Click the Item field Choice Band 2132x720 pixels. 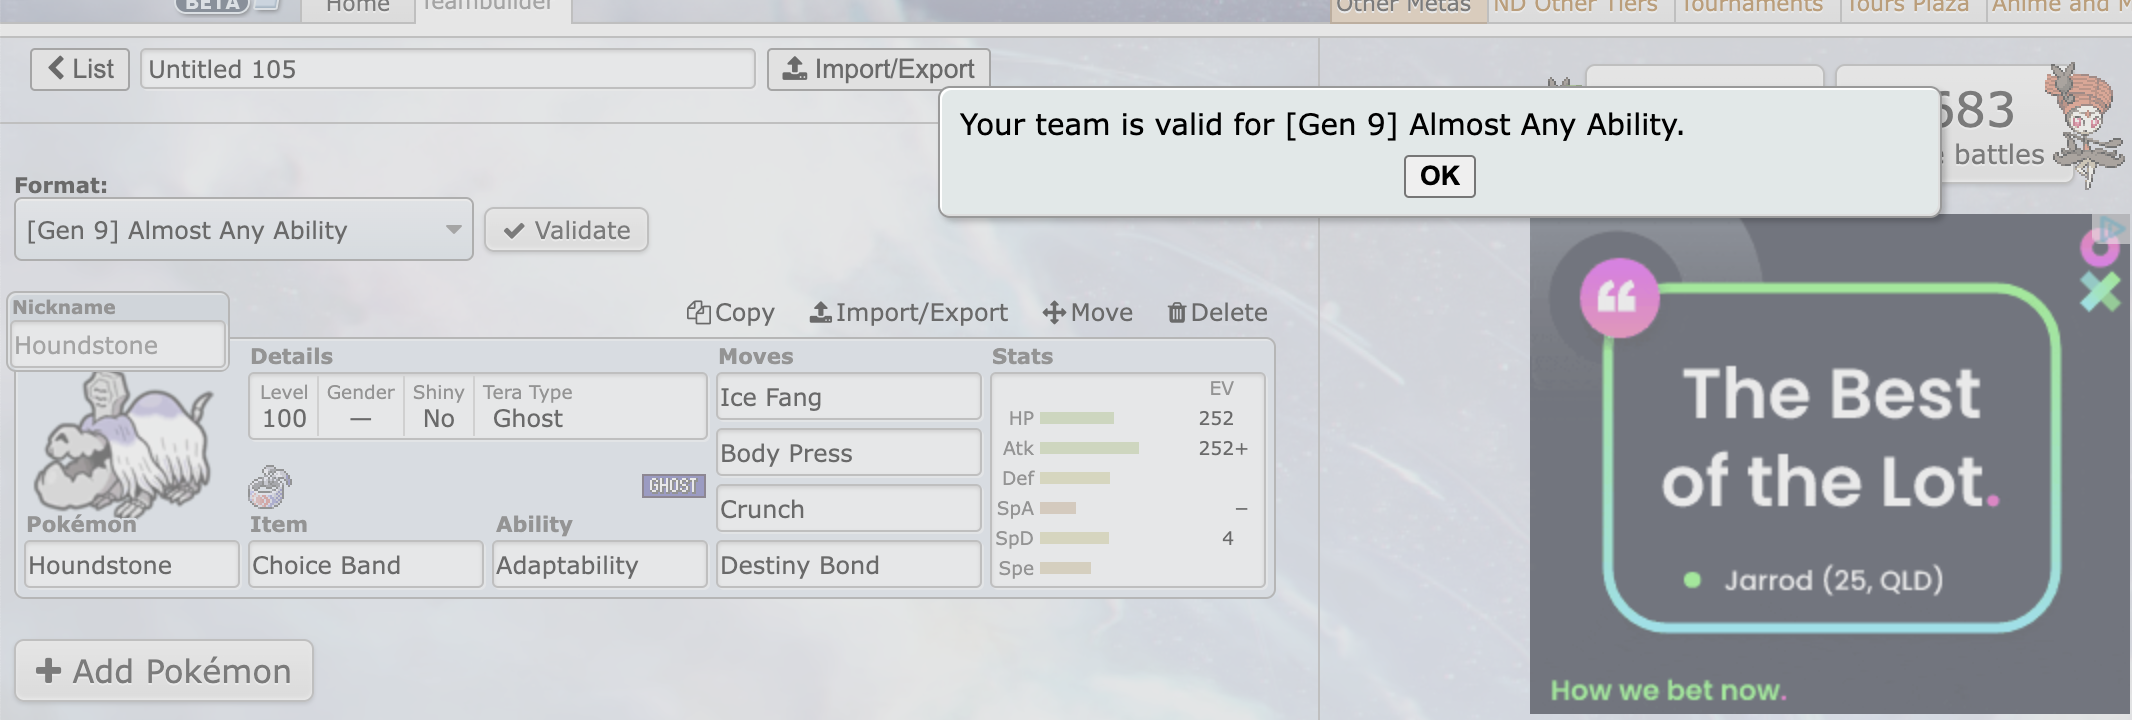pos(366,565)
